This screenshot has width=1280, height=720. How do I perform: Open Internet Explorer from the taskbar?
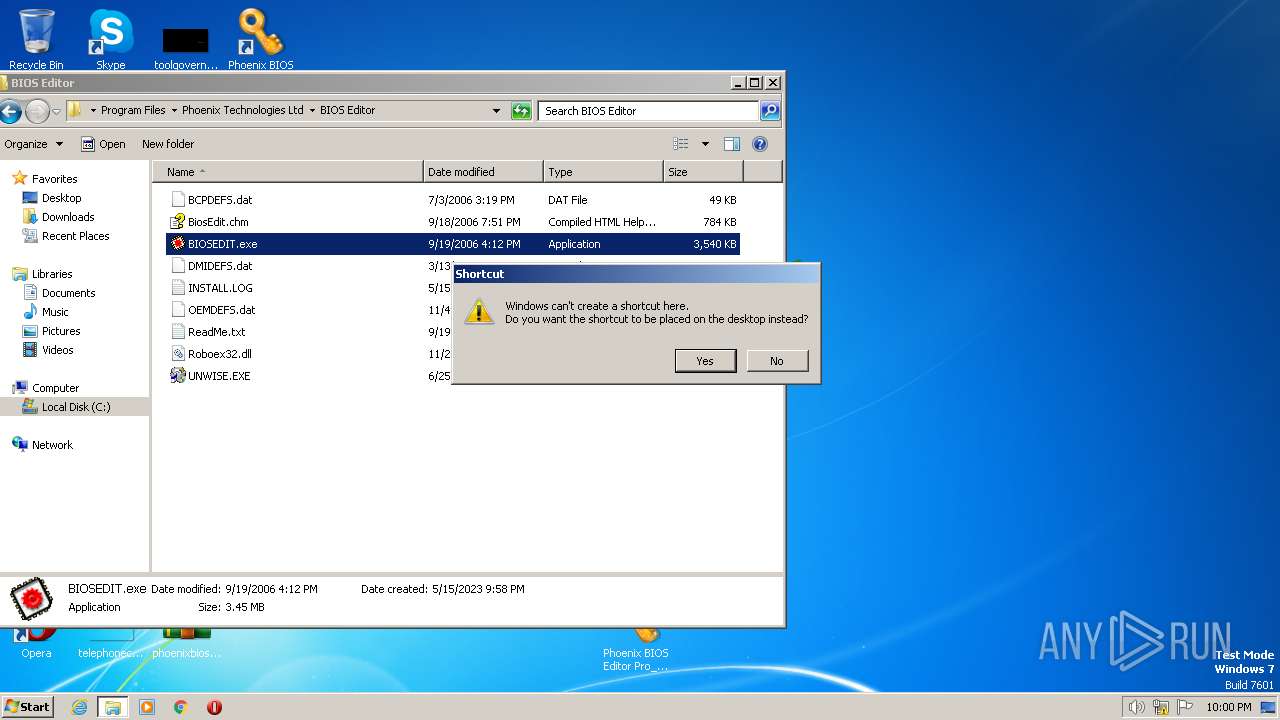point(79,707)
